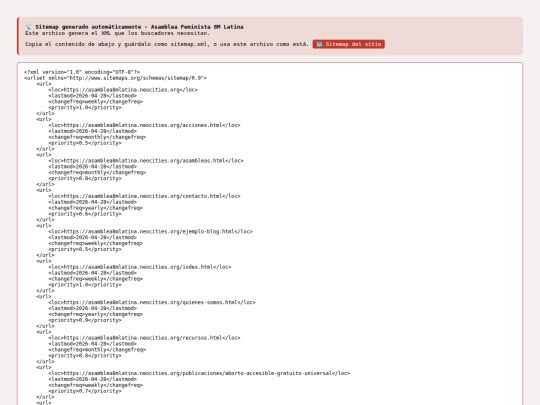This screenshot has height=405, width=540.
Task: Click the urlset xmlns schema line
Action: pos(115,78)
